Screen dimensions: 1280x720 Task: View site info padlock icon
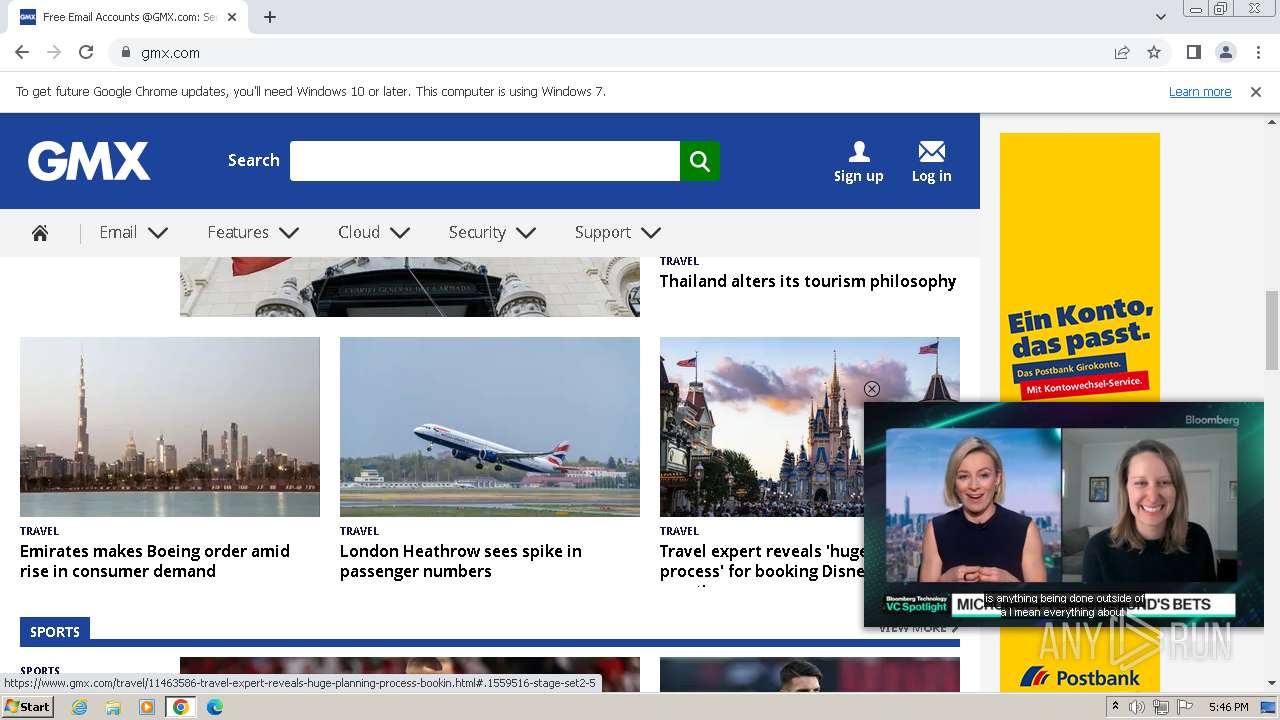point(125,52)
